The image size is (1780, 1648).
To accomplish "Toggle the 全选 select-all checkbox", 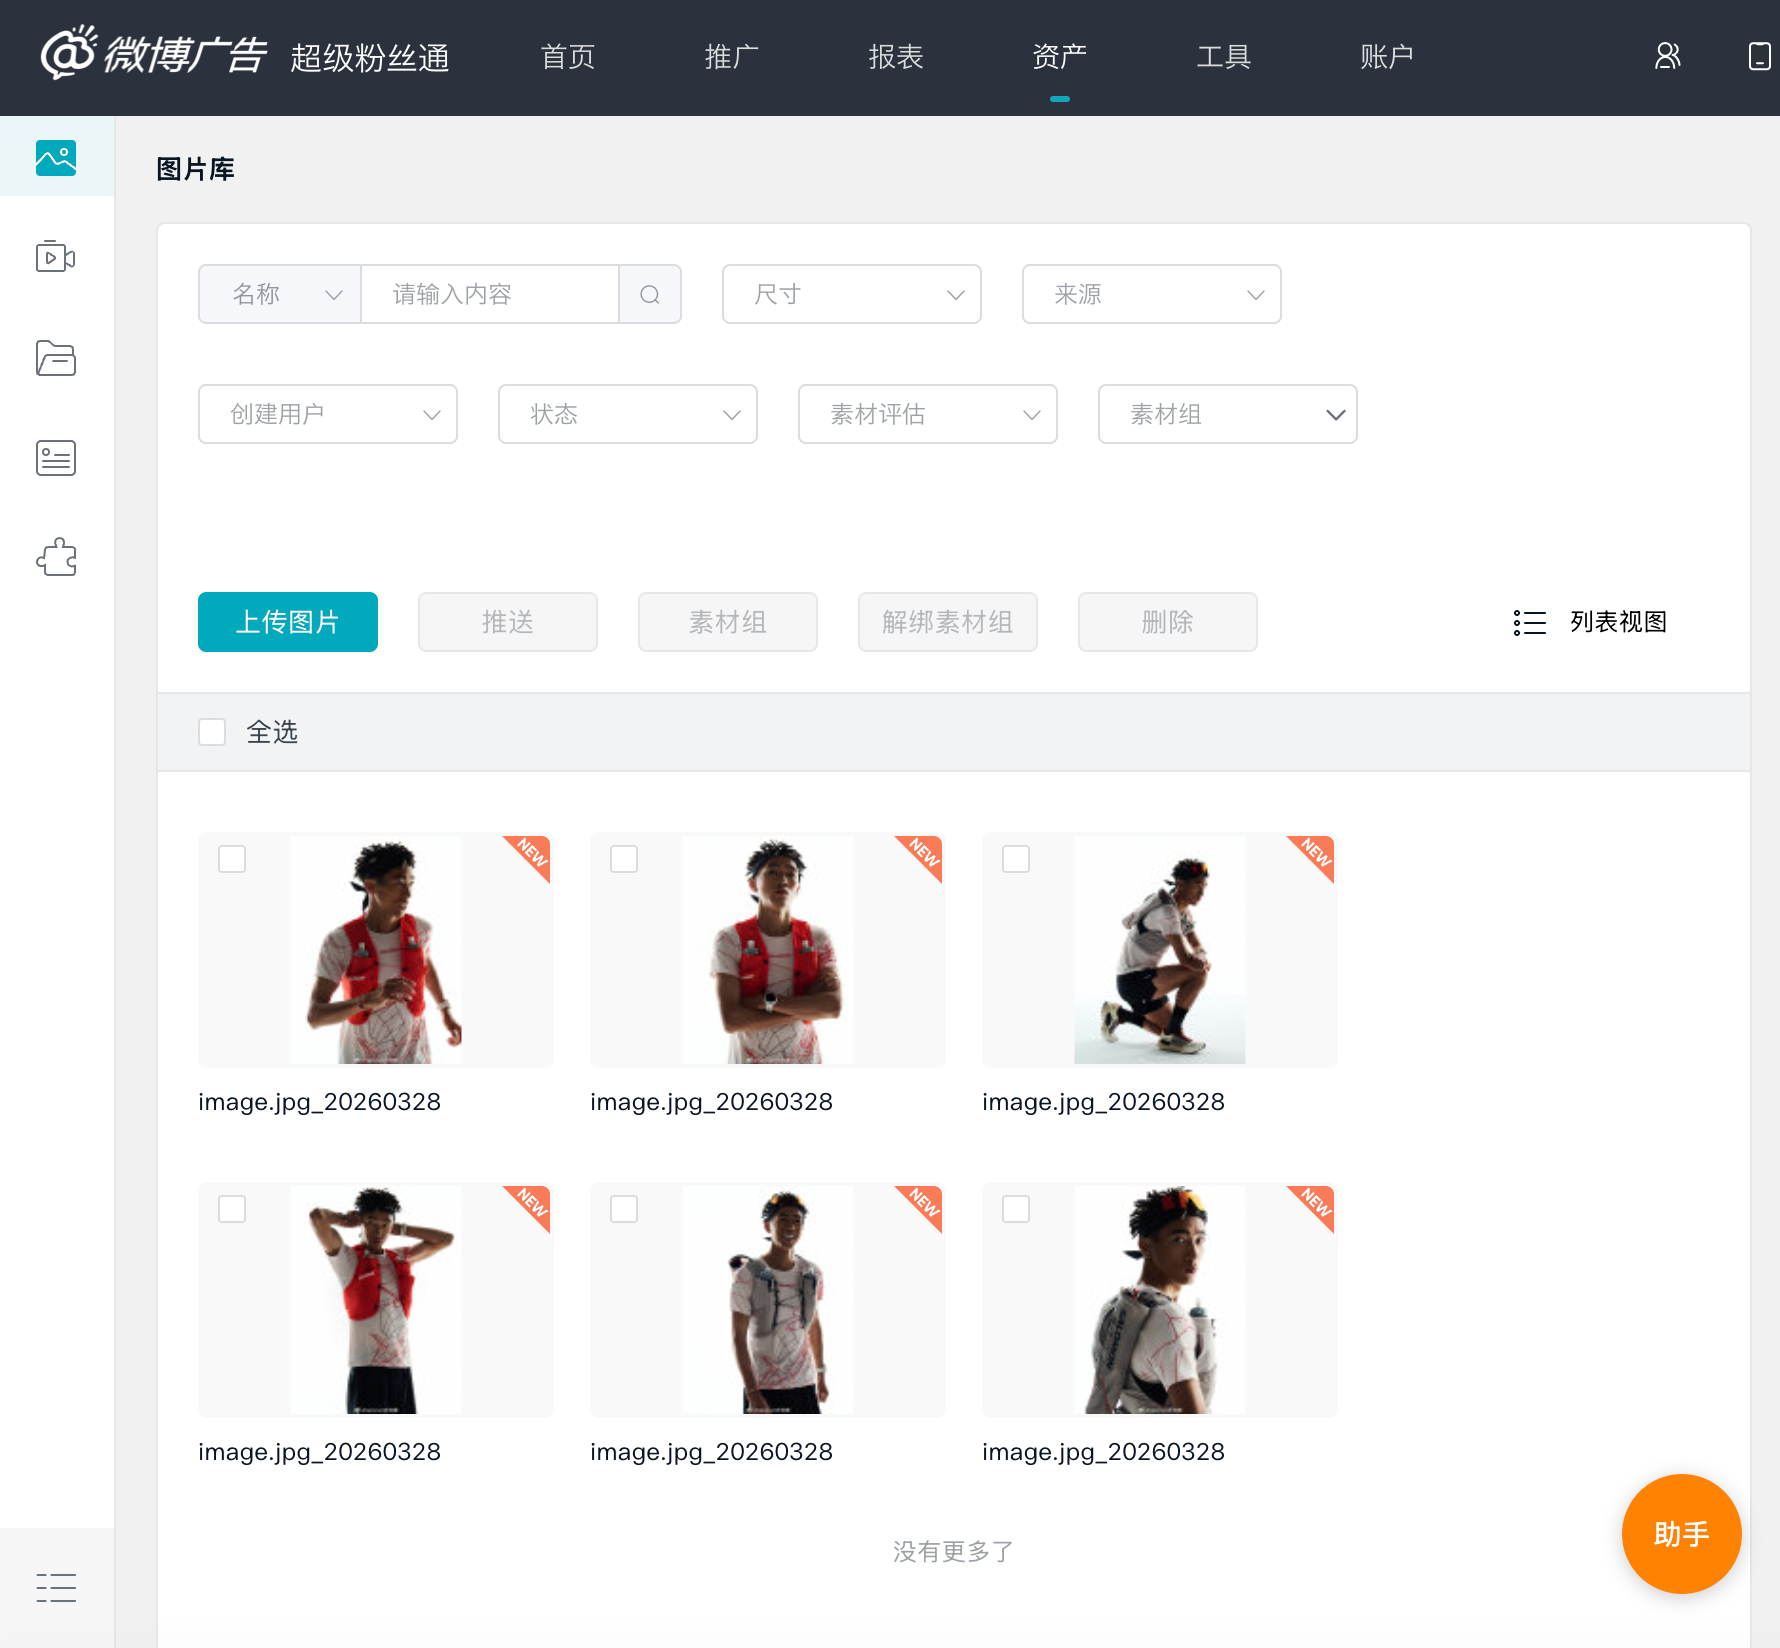I will coord(211,732).
